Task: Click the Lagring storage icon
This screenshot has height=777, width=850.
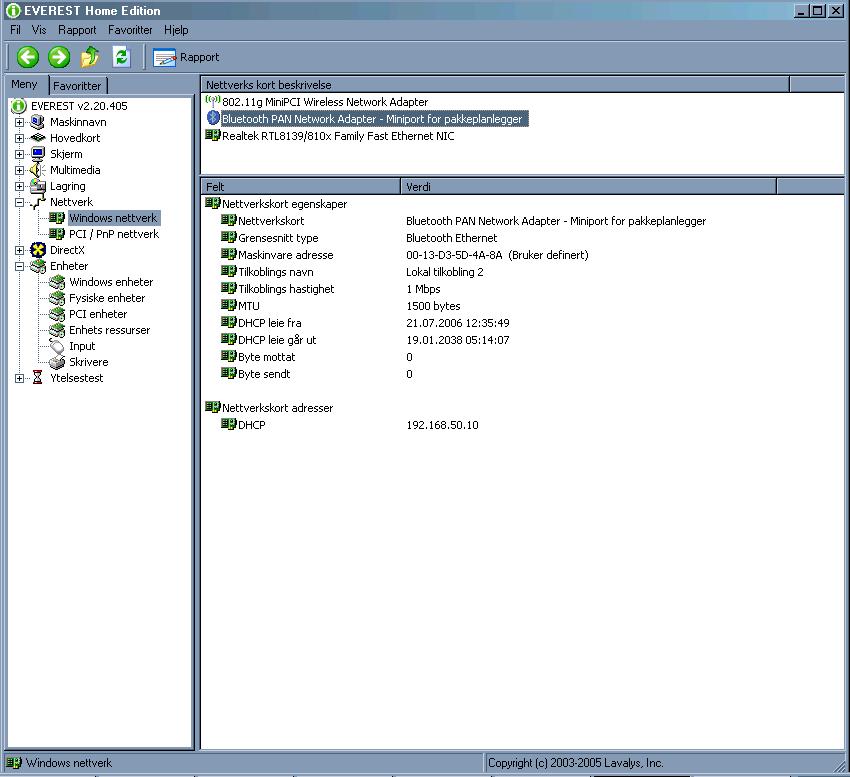Action: (37, 186)
